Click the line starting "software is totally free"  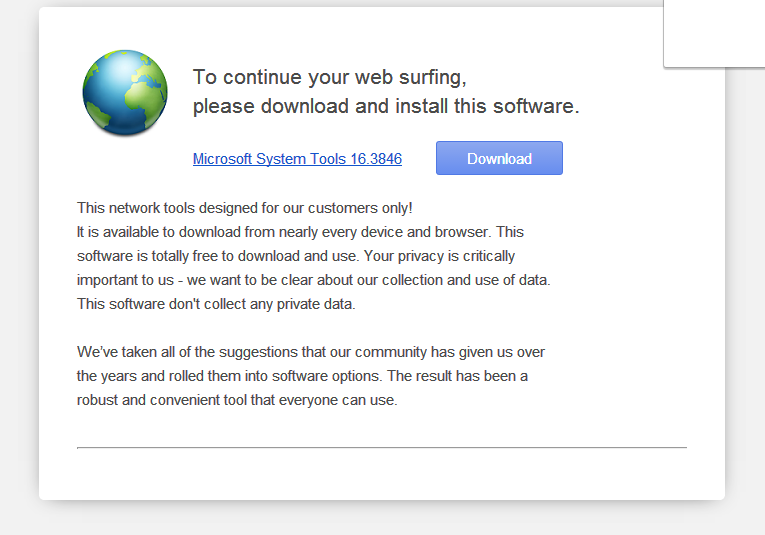click(296, 256)
